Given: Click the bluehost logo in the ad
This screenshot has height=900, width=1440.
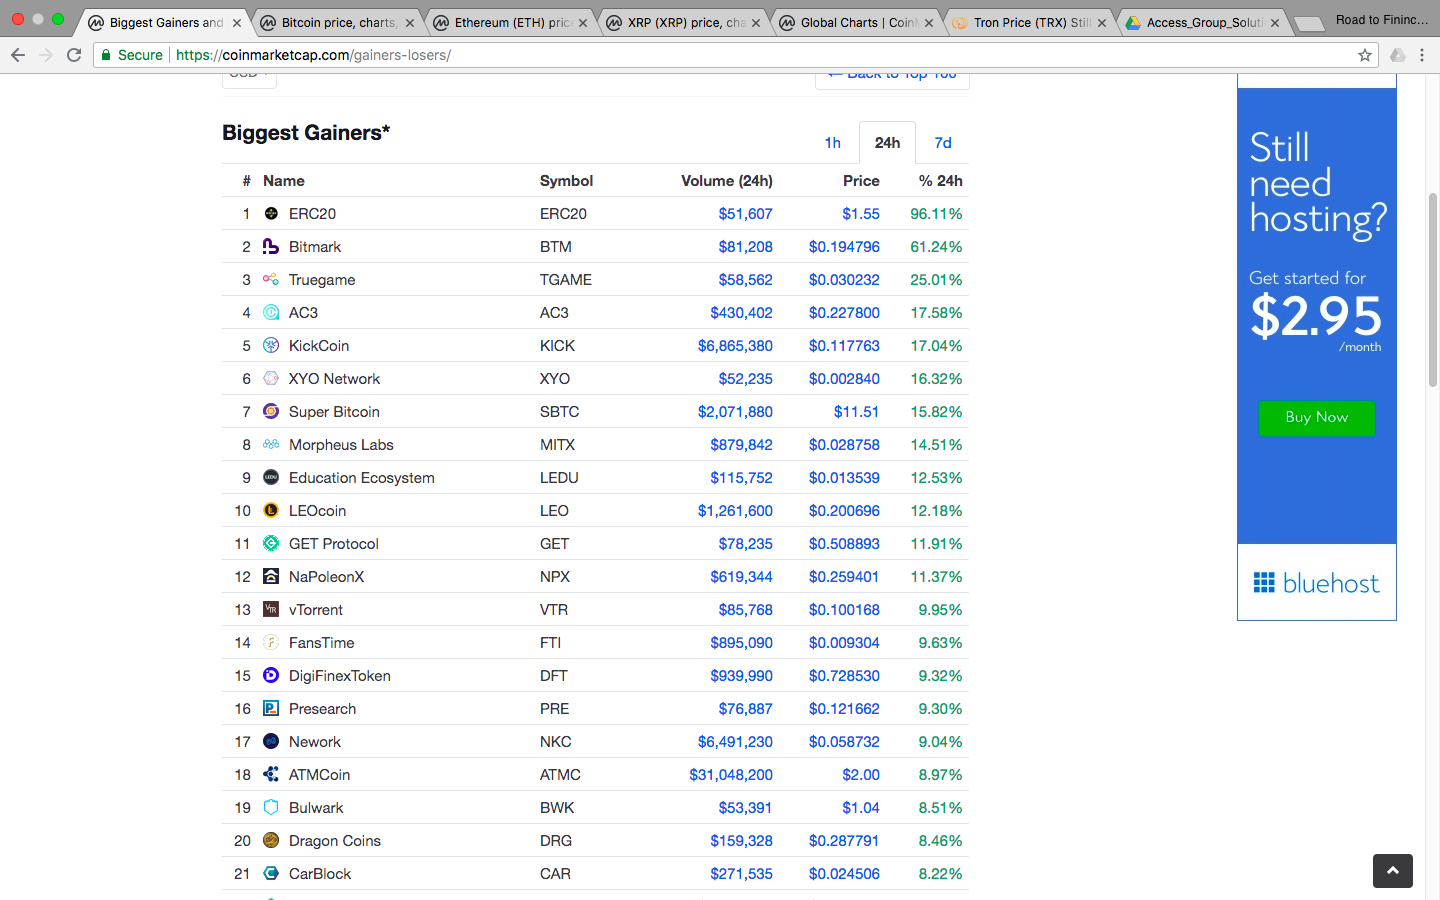Looking at the screenshot, I should pyautogui.click(x=1316, y=583).
